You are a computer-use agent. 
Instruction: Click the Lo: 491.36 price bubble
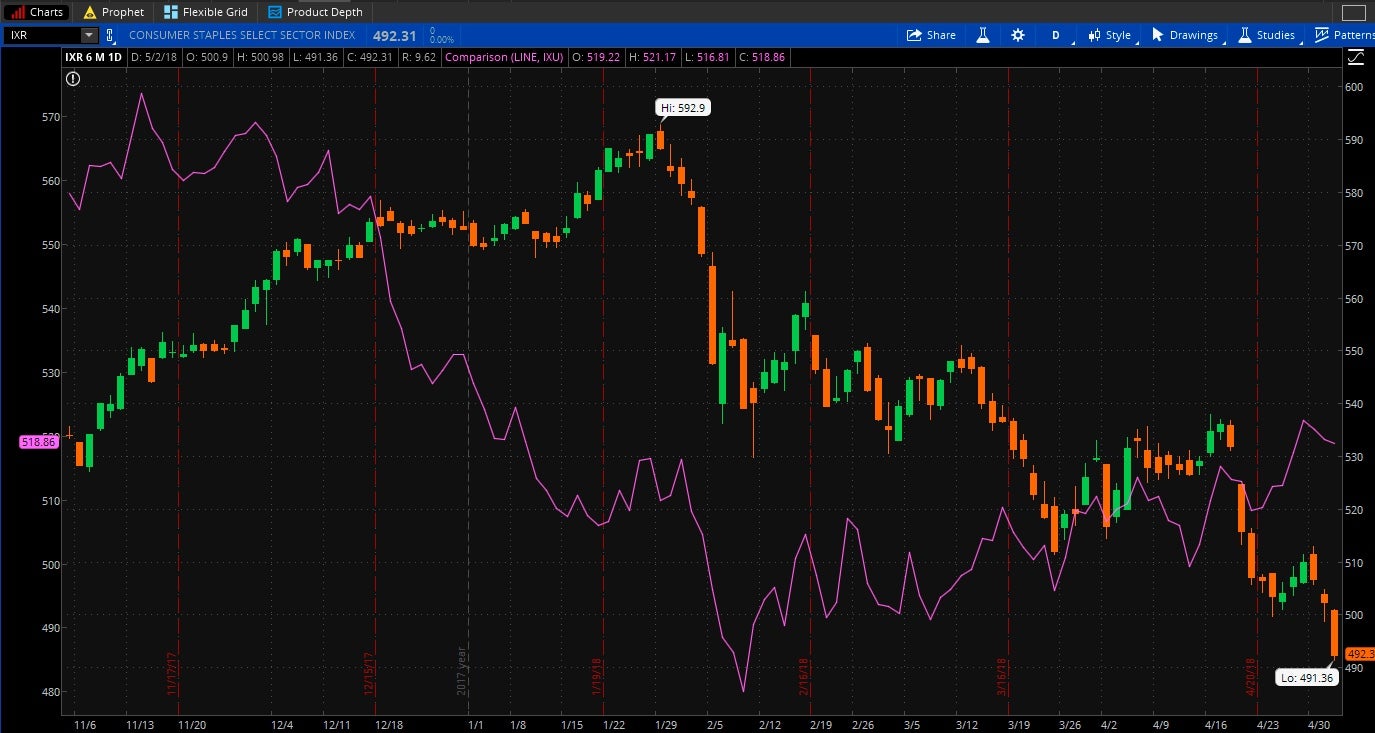(x=1307, y=677)
